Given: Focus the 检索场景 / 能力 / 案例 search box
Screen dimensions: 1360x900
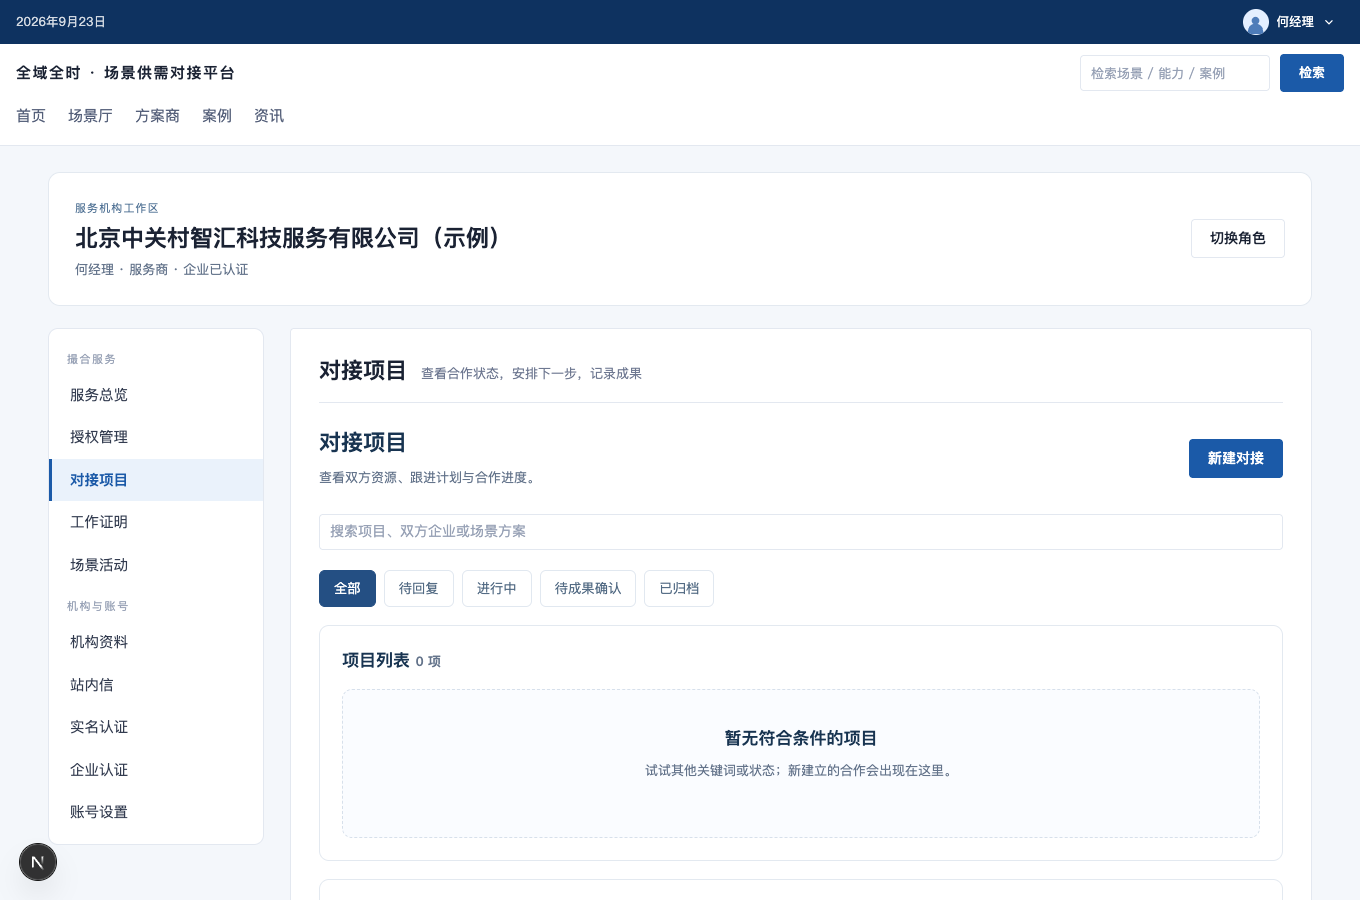Looking at the screenshot, I should tap(1175, 73).
